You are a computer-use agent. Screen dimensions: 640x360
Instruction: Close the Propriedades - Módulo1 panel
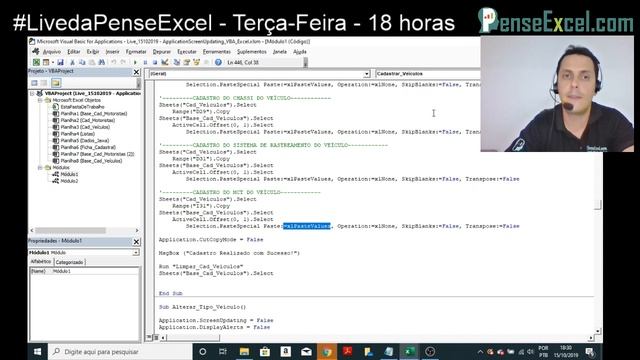[x=136, y=242]
